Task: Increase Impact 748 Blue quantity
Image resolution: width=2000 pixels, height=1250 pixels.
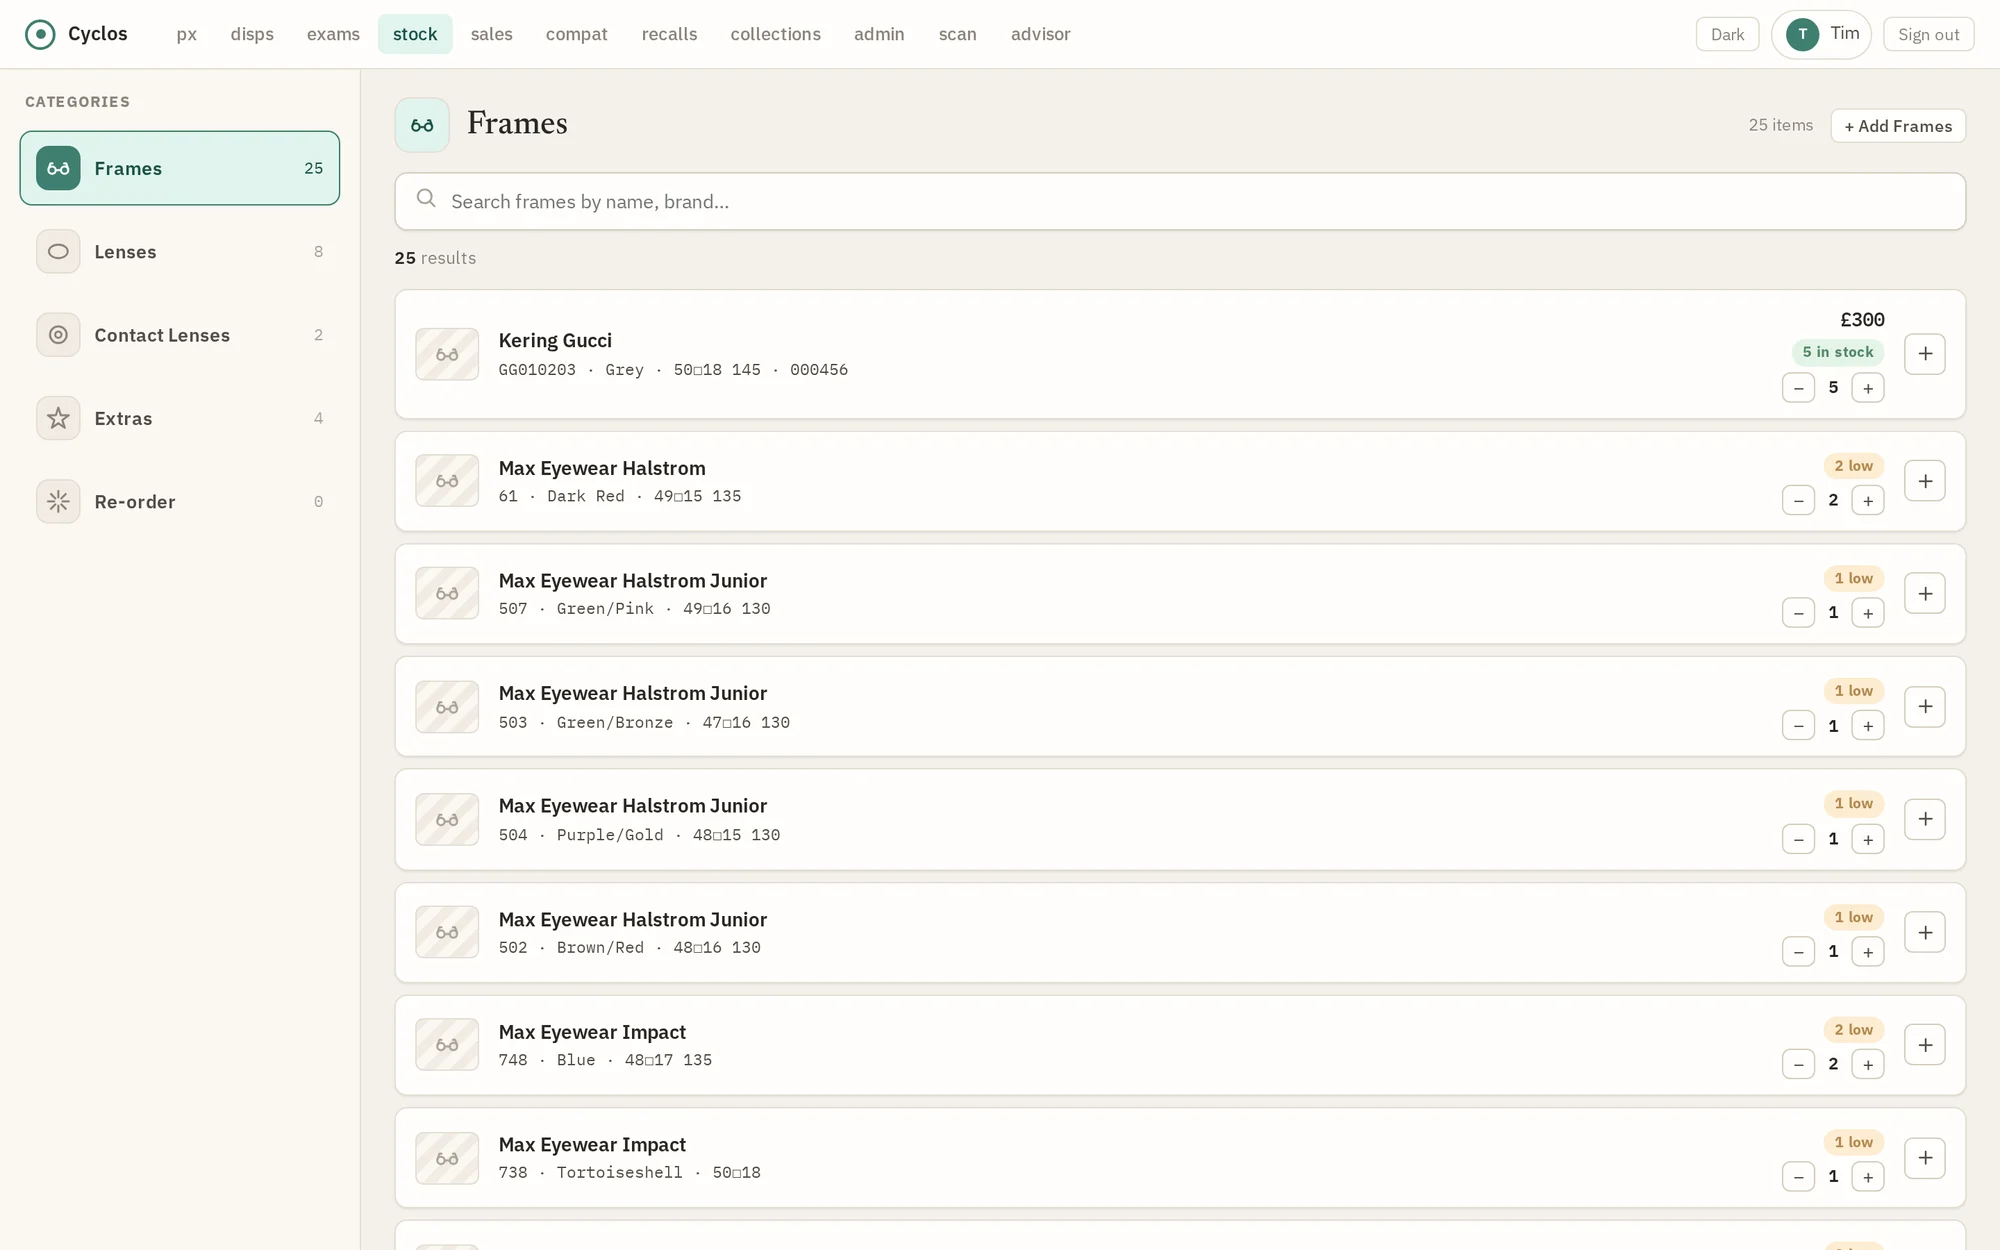Action: (1868, 1064)
